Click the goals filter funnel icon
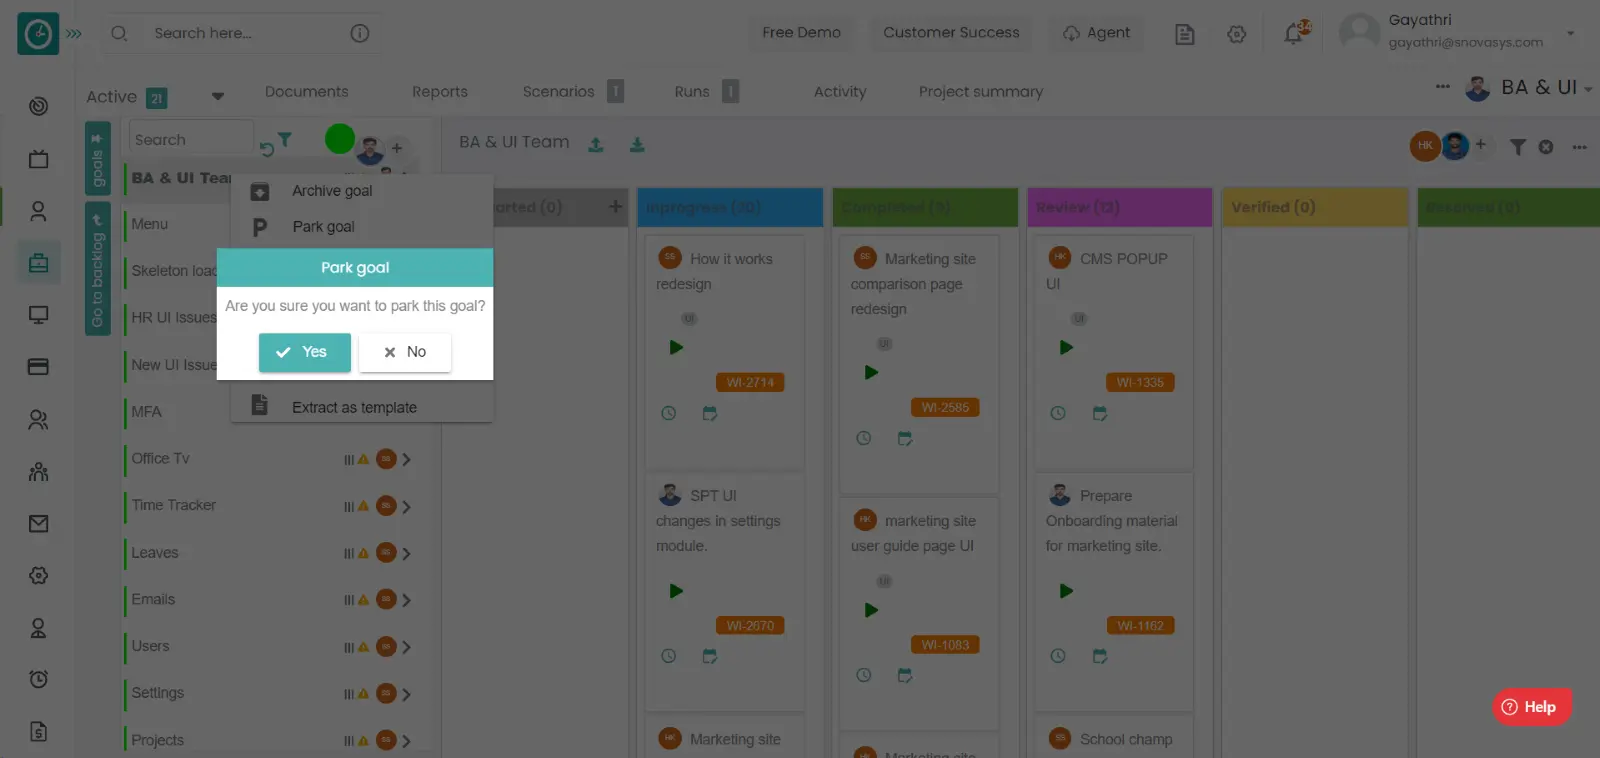Screen dimensions: 1600x758 (x=285, y=140)
